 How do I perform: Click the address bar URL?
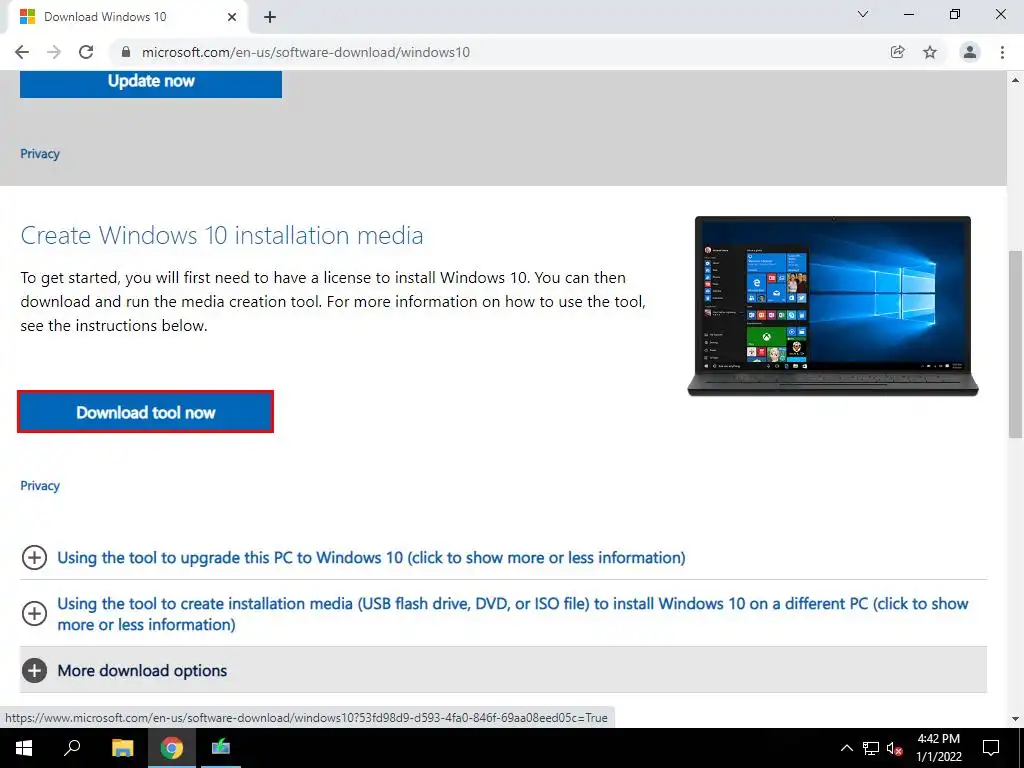306,52
